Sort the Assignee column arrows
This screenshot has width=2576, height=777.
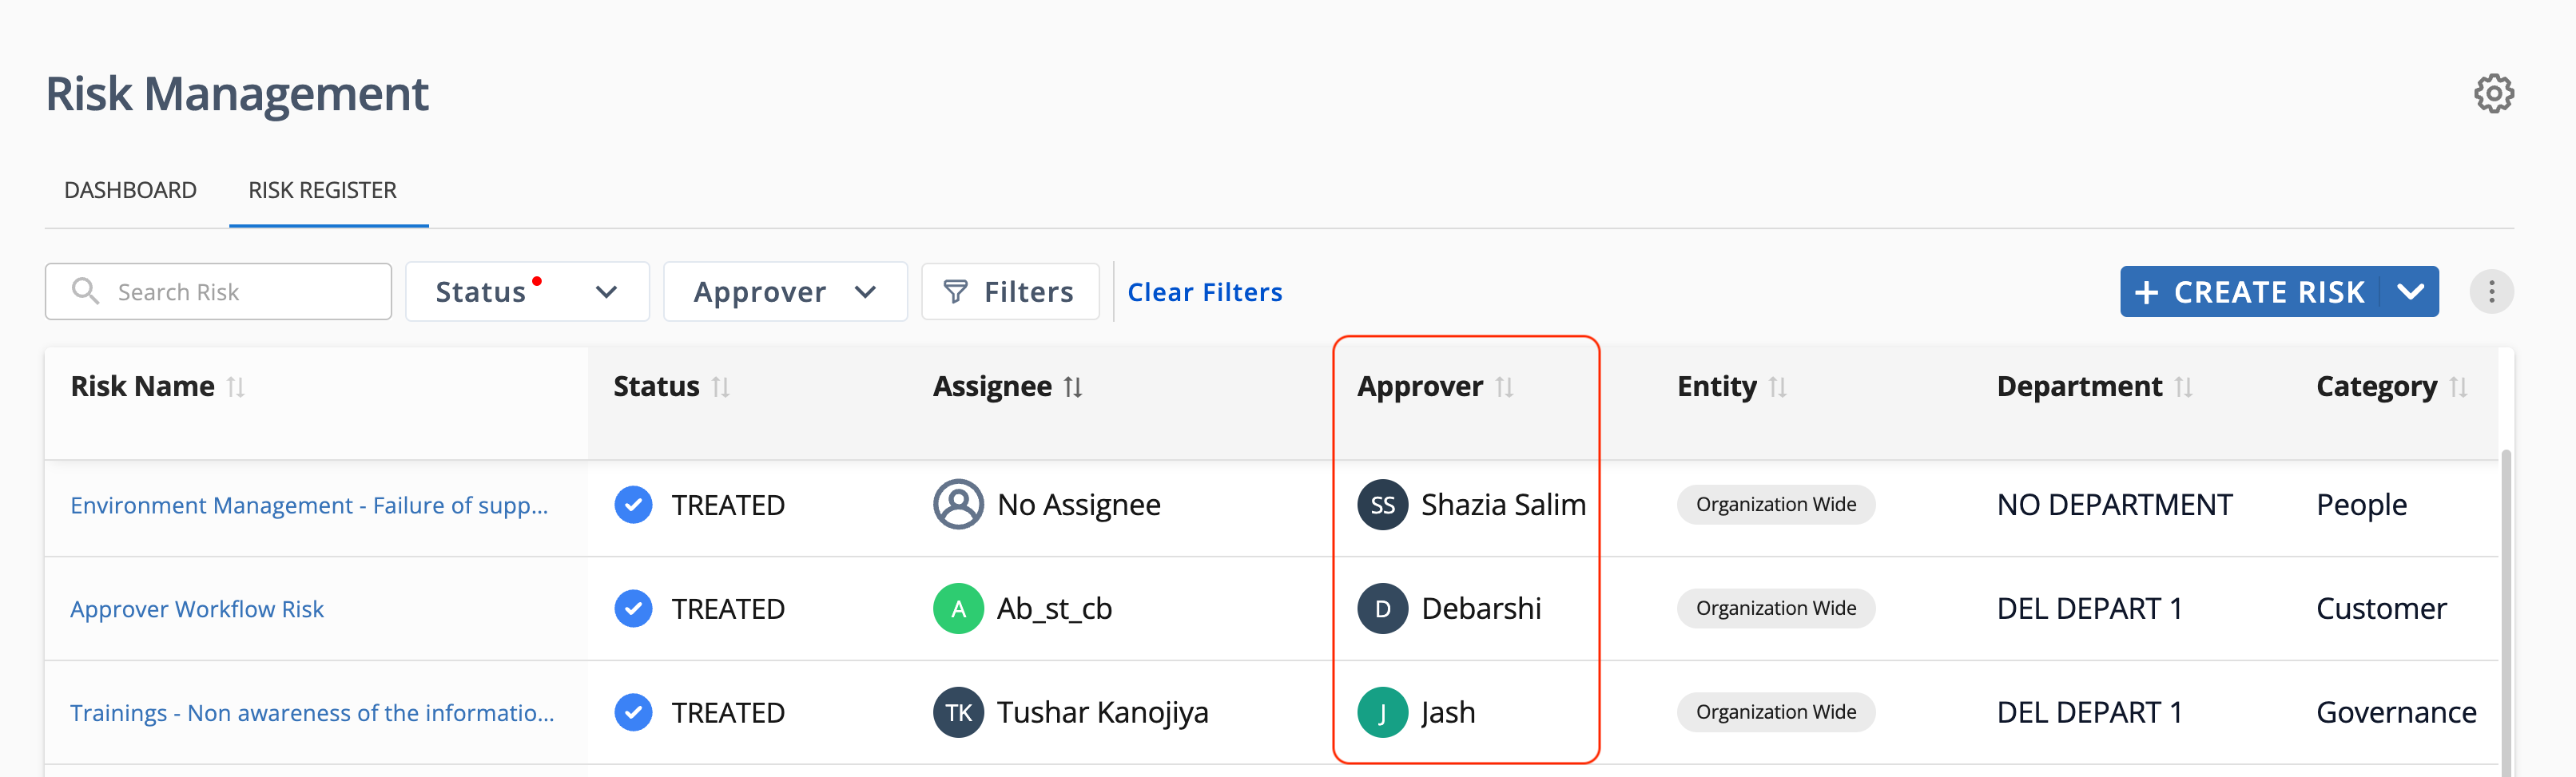click(x=1073, y=387)
